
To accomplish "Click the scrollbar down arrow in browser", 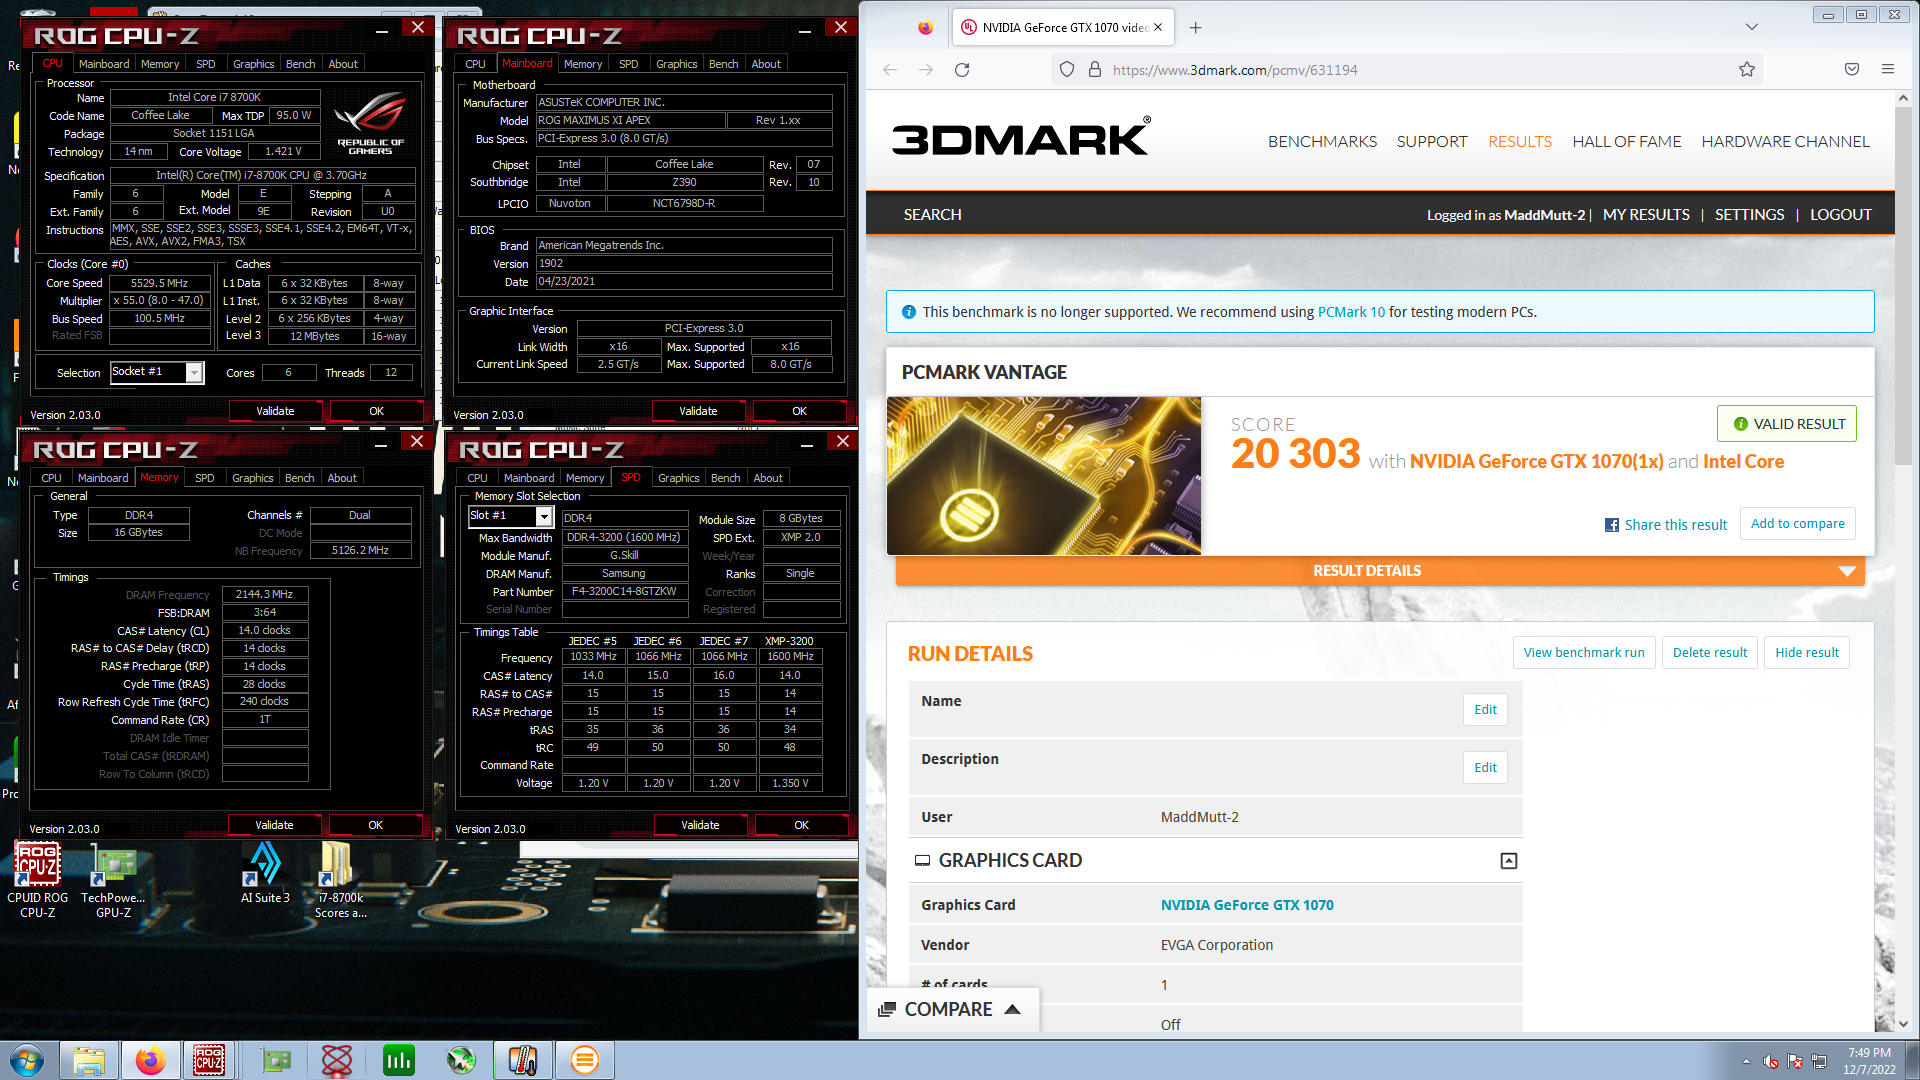I will [x=1903, y=1023].
